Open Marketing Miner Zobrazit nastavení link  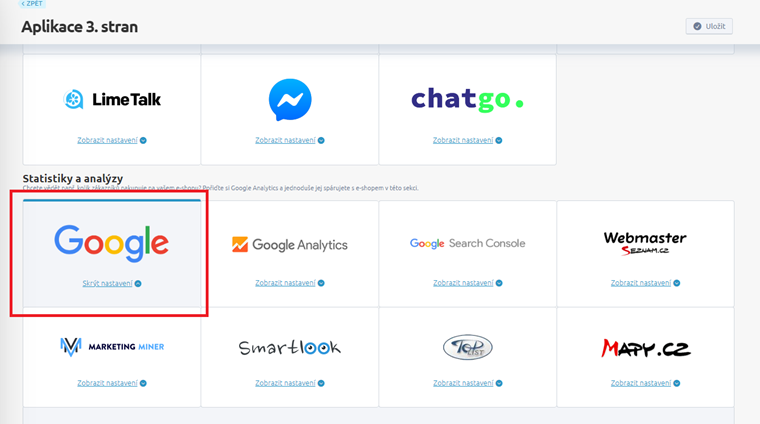[107, 383]
